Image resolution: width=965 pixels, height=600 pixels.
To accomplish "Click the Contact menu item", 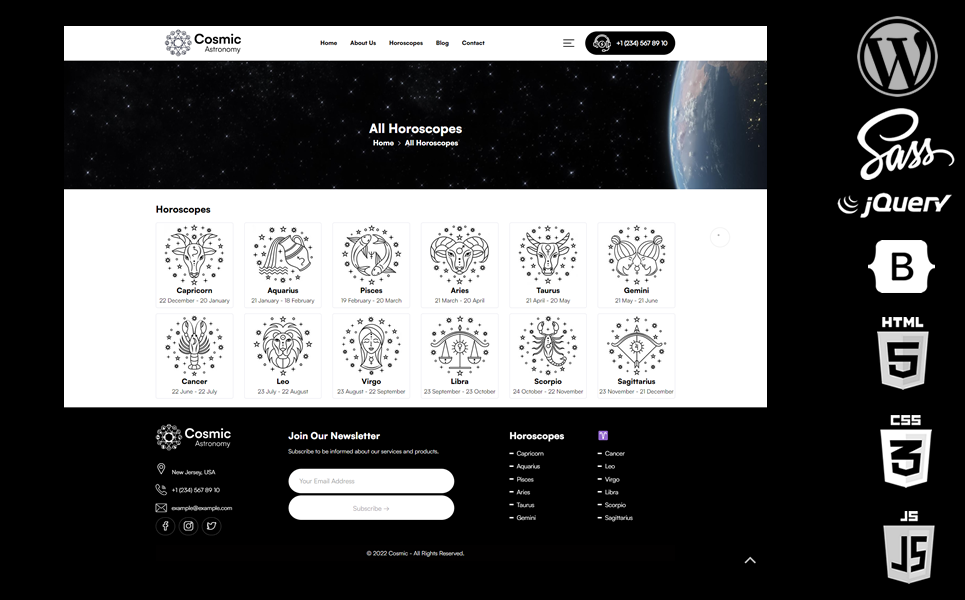I will click(473, 43).
